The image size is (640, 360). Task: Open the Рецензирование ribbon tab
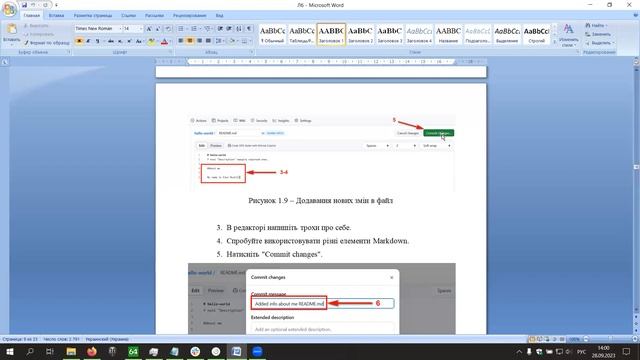[189, 16]
